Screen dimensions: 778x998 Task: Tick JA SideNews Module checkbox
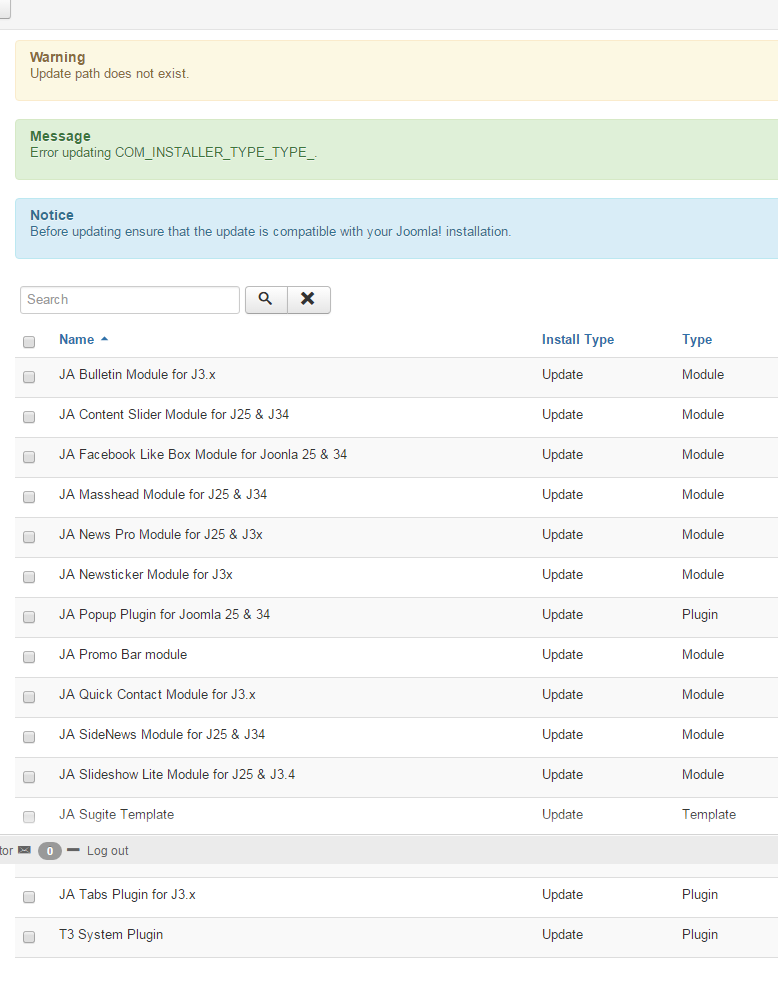(29, 736)
